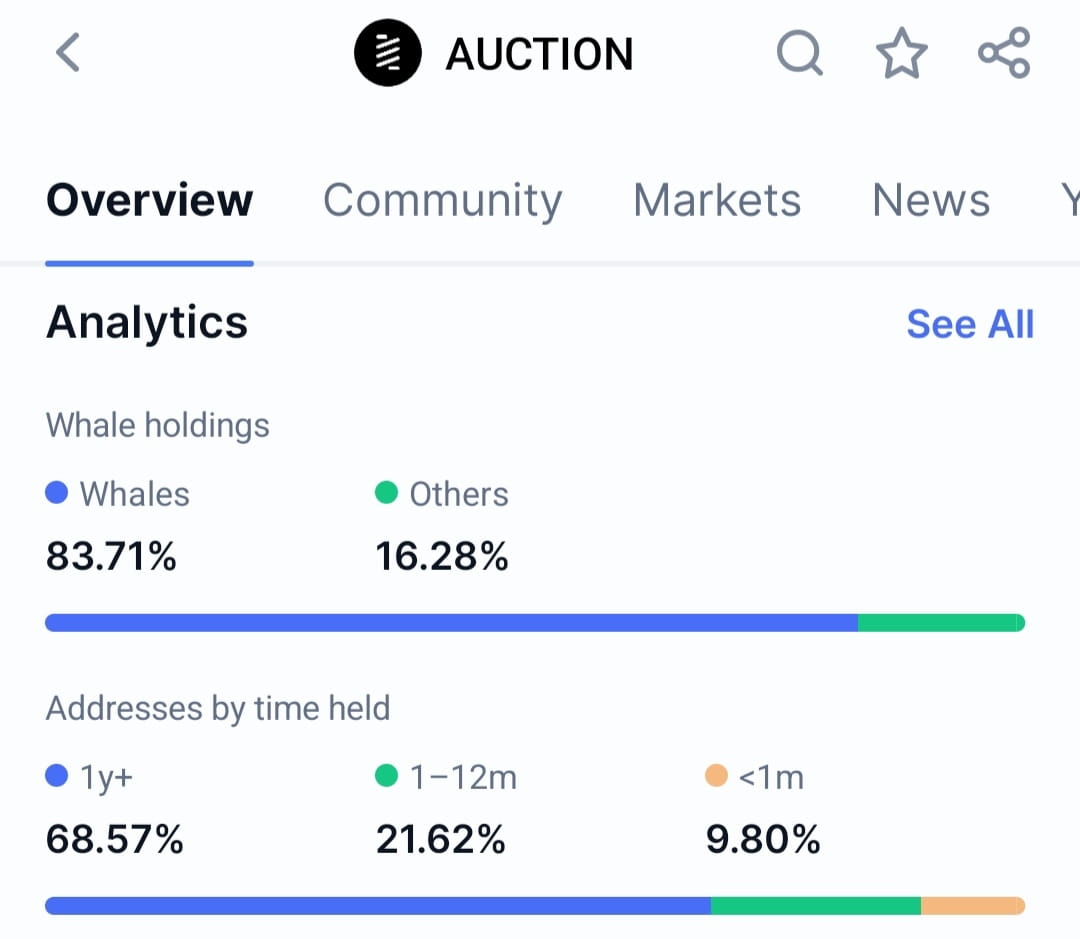Tap the blue Whales legend dot

(56, 493)
